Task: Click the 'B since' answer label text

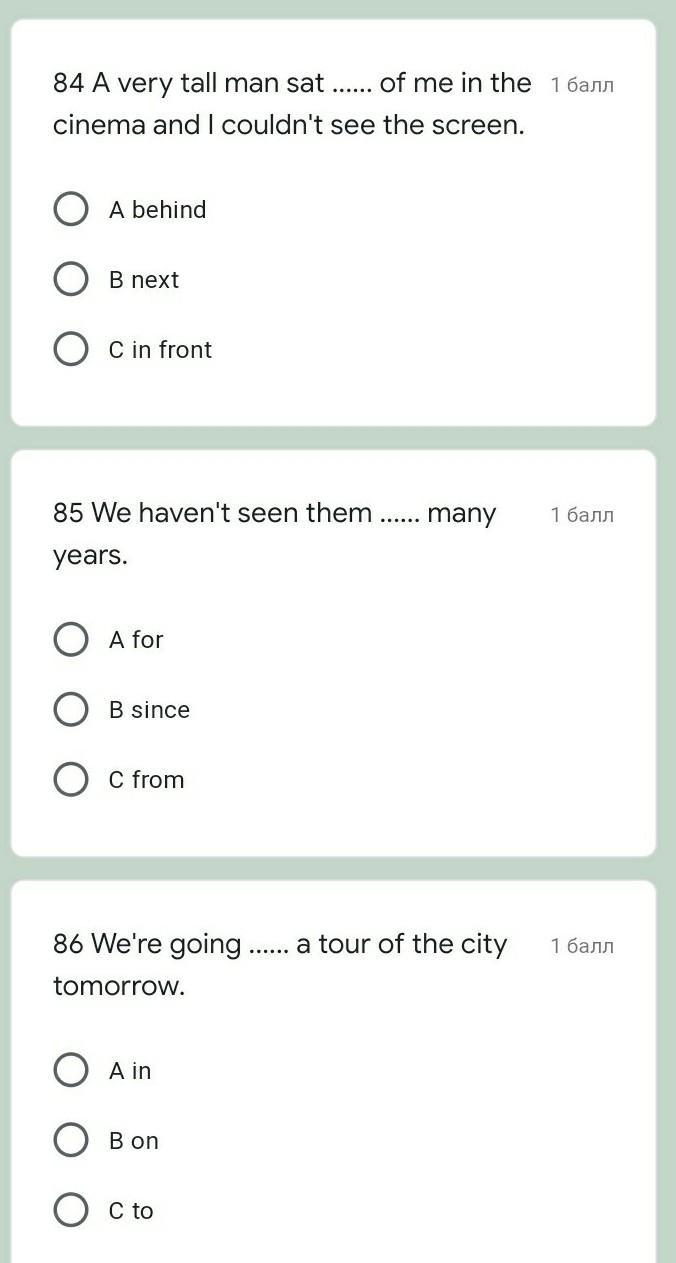Action: [149, 710]
